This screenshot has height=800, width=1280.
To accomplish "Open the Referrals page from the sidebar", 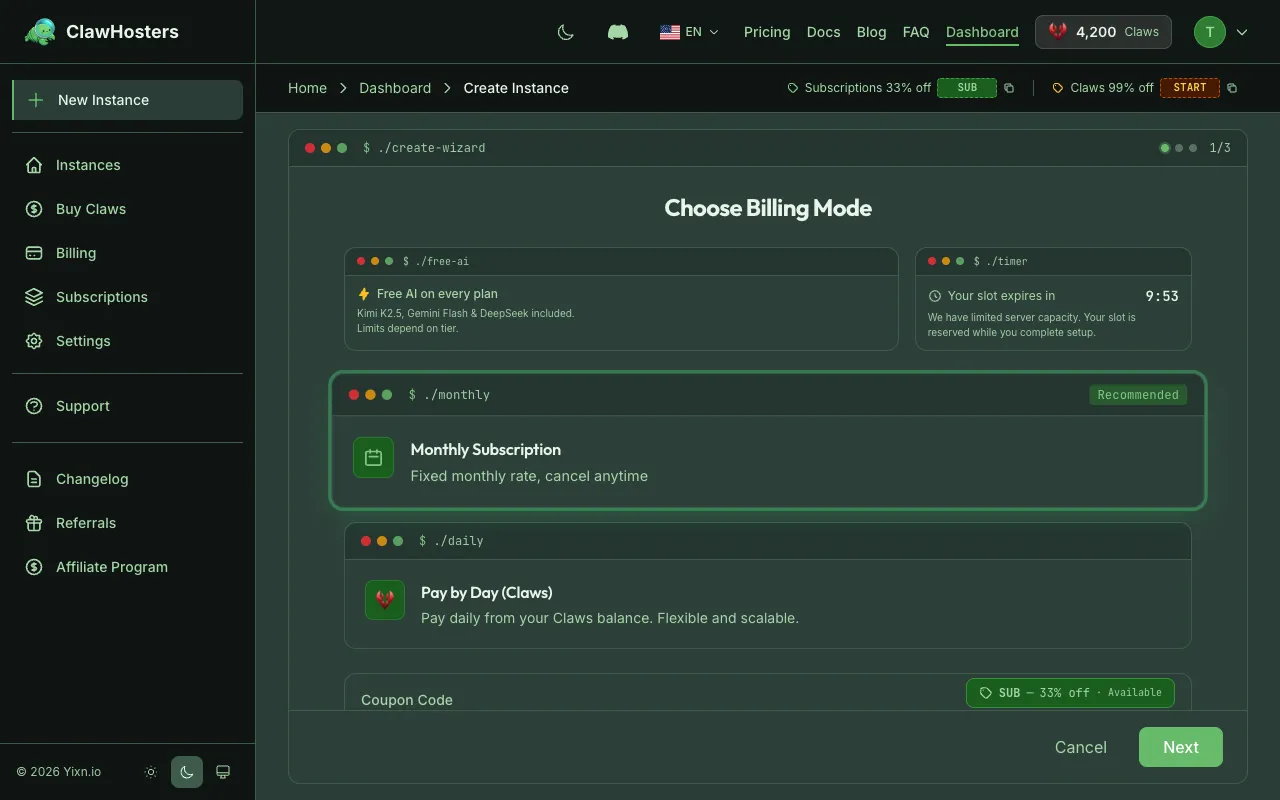I will (x=85, y=523).
